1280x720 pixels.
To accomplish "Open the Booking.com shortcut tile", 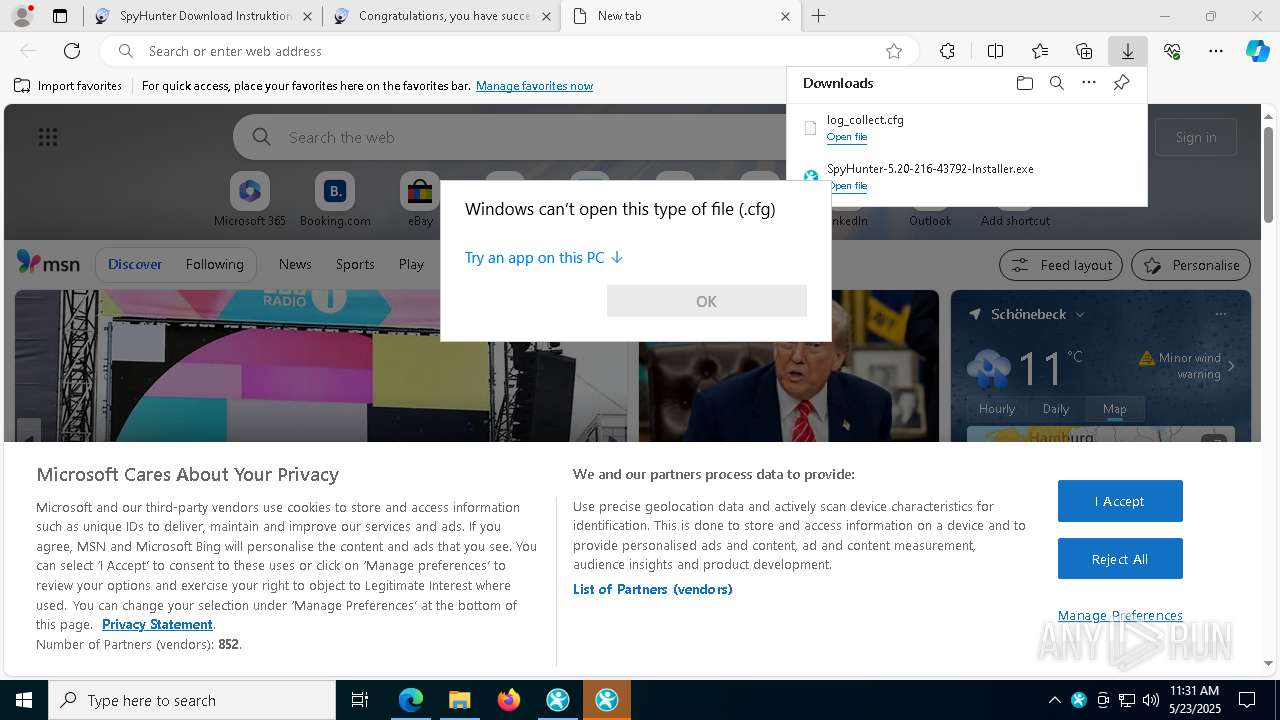I will 335,199.
